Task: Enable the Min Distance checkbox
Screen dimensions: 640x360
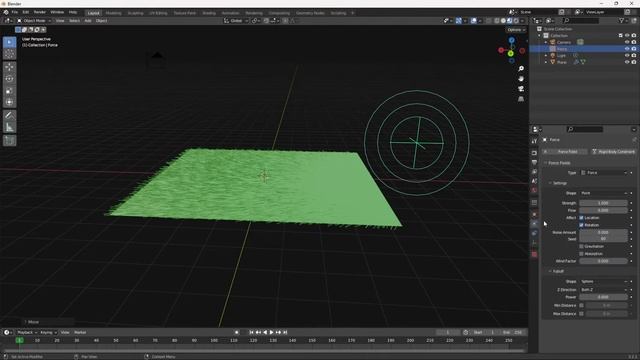Action: (581, 305)
